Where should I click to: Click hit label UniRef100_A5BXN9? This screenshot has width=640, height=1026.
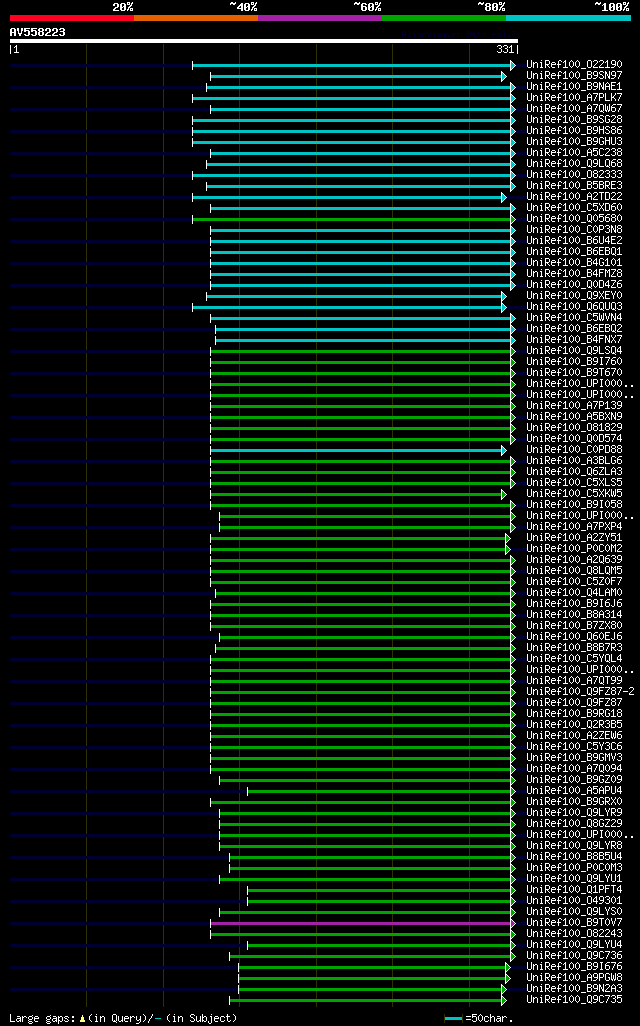574,416
